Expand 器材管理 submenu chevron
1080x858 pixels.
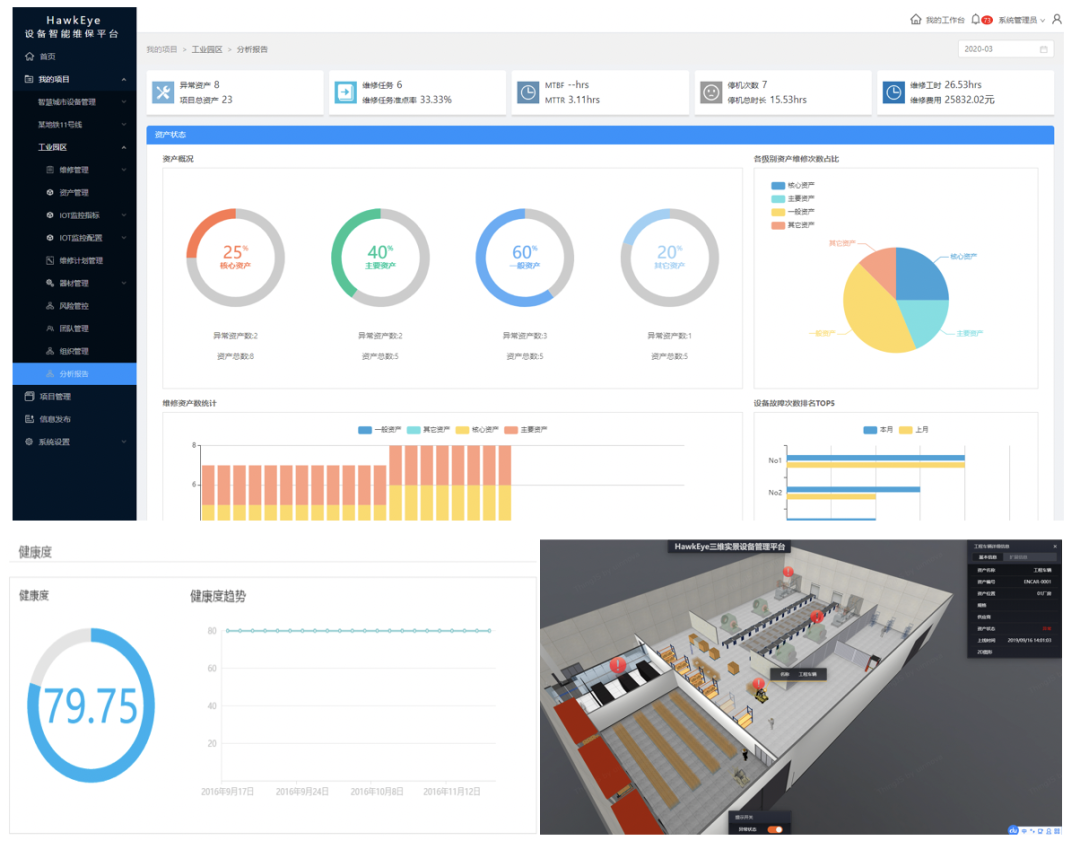click(124, 283)
